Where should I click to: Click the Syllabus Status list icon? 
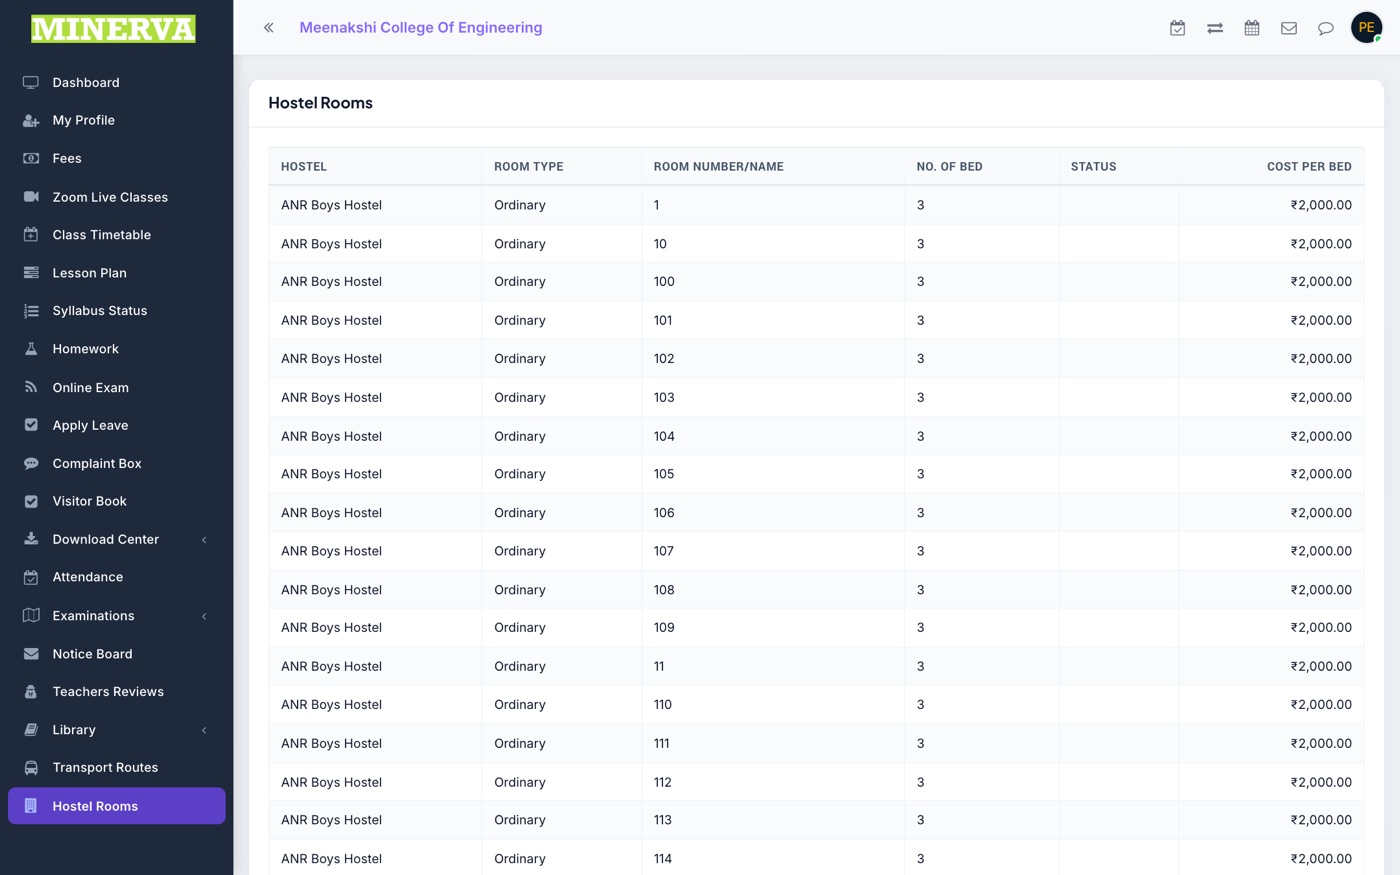coord(31,311)
